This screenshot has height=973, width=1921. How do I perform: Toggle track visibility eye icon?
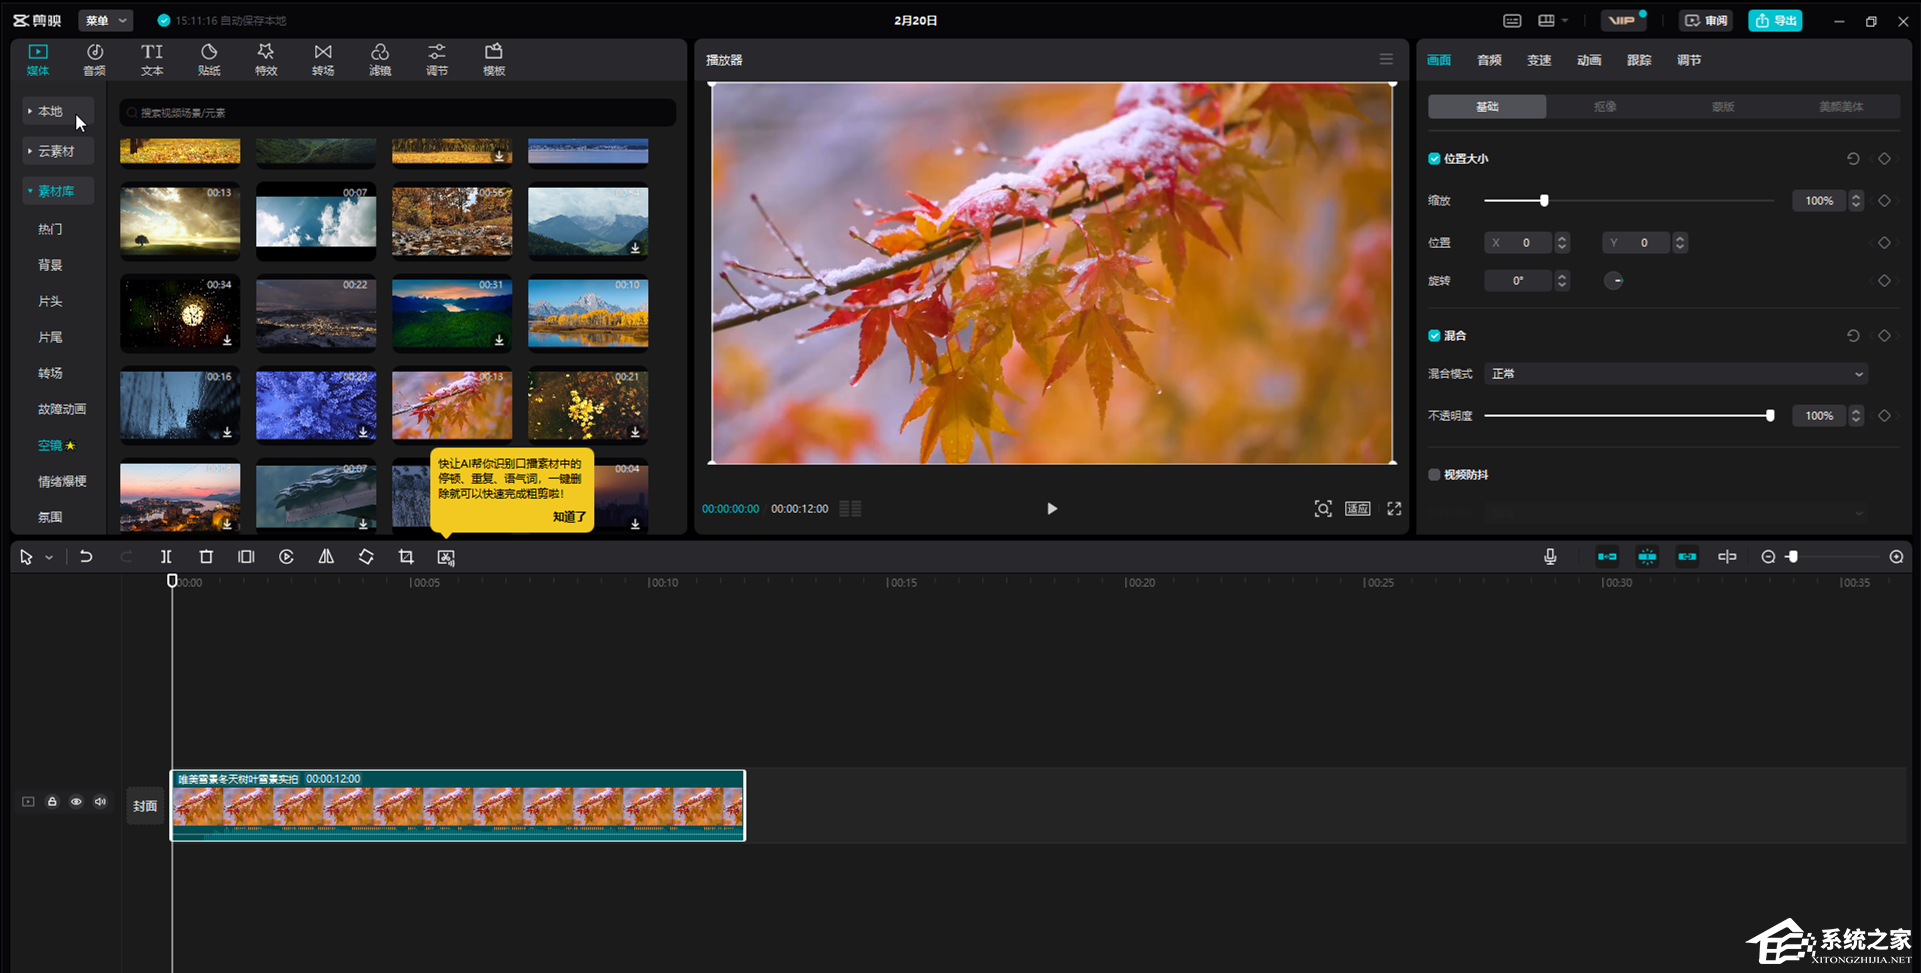(76, 802)
